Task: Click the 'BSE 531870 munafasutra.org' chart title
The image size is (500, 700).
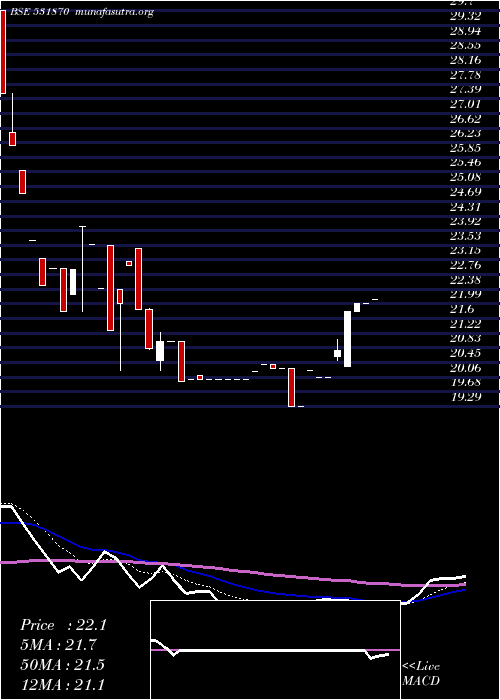Action: click(x=81, y=12)
